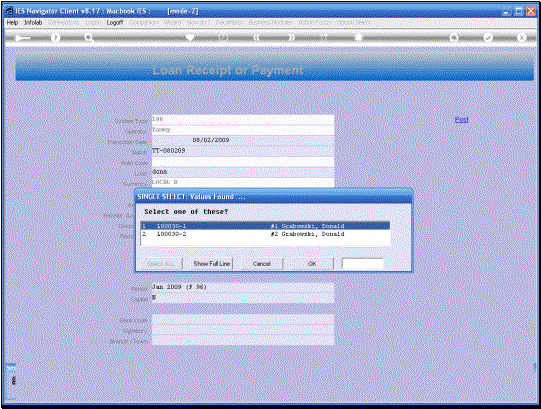Screen dimensions: 541x409
Task: Select row 100030-2 Grabowski, Donald
Action: click(265, 234)
